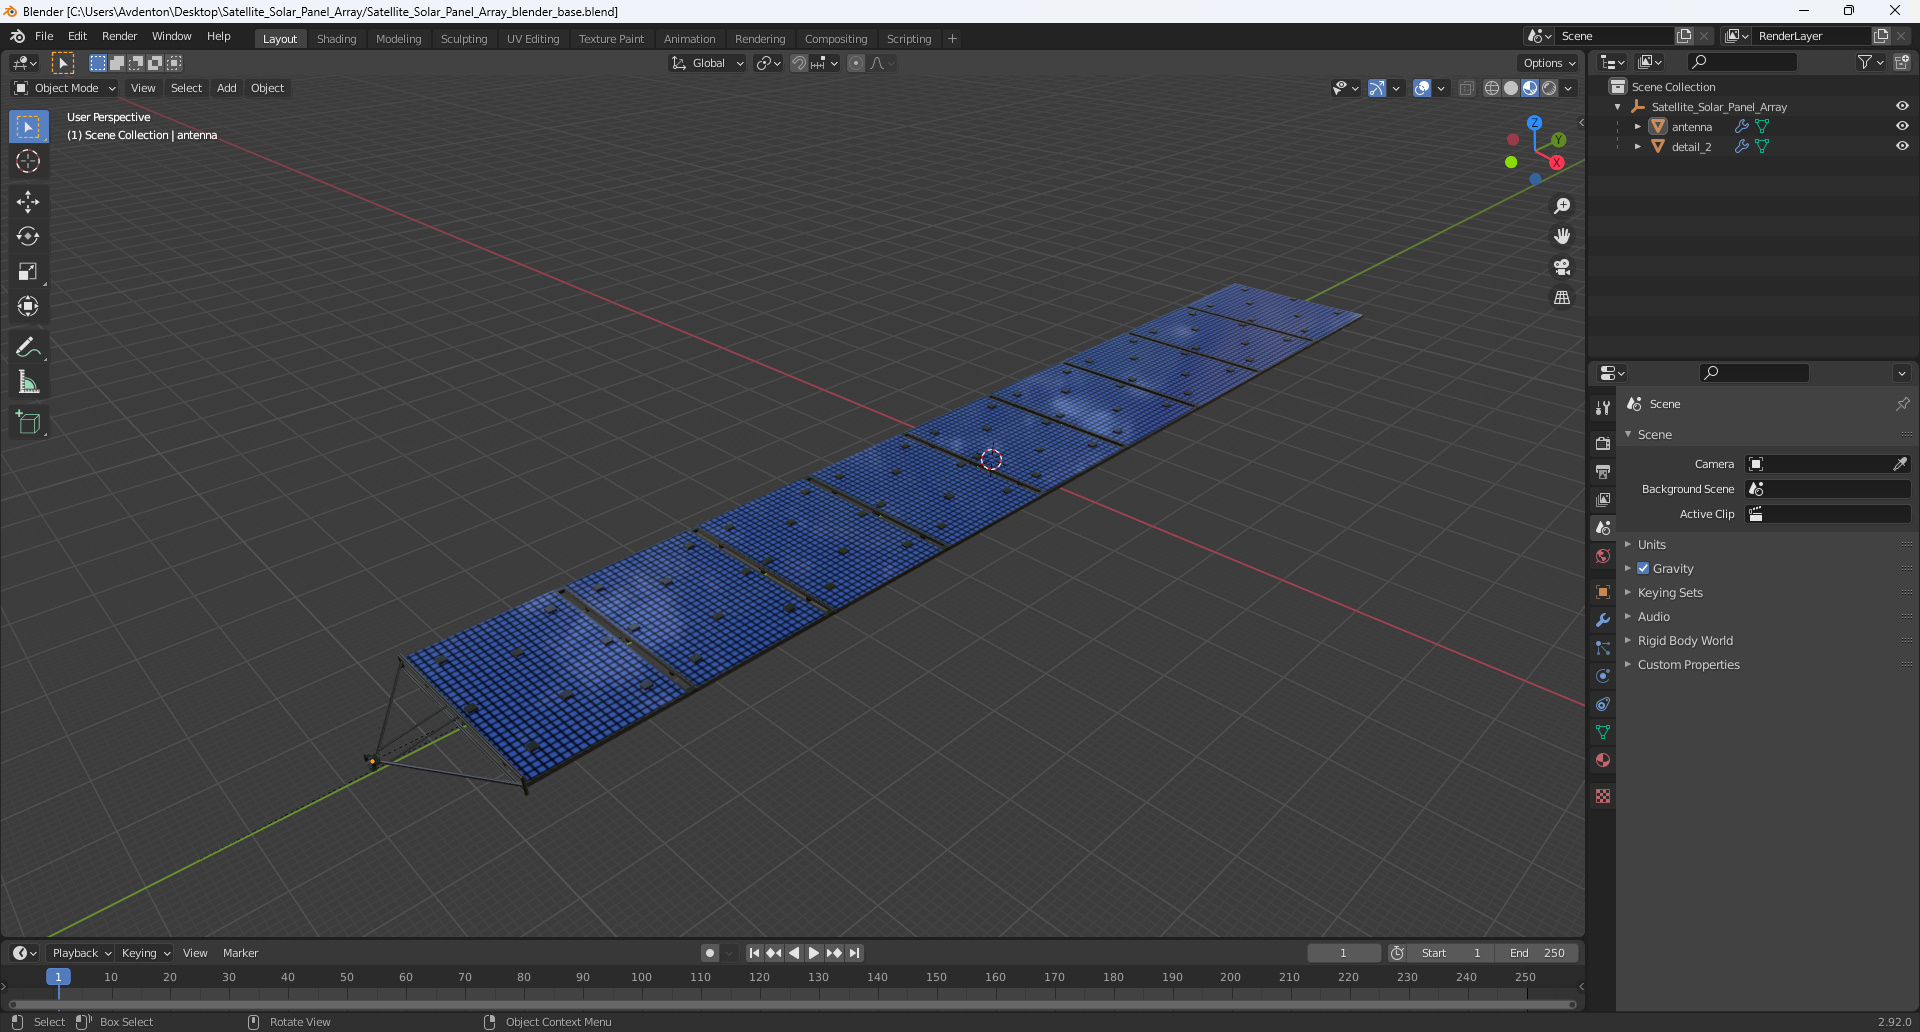
Task: Select the Scale tool
Action: pos(28,271)
